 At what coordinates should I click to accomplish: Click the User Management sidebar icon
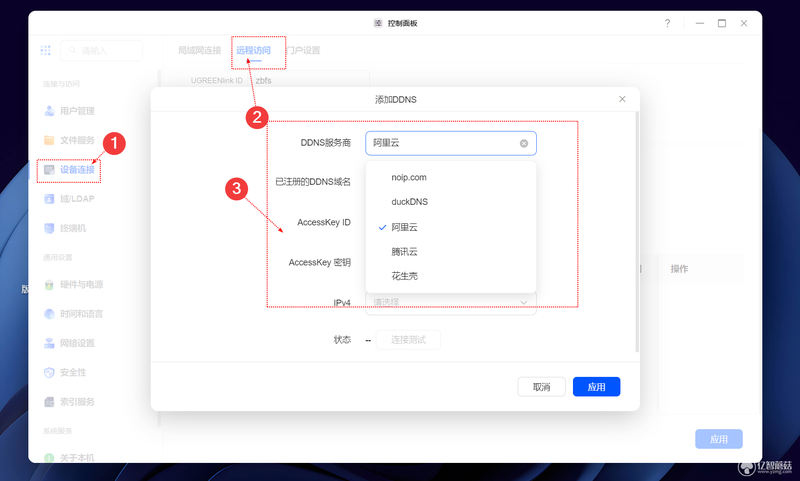click(x=49, y=111)
